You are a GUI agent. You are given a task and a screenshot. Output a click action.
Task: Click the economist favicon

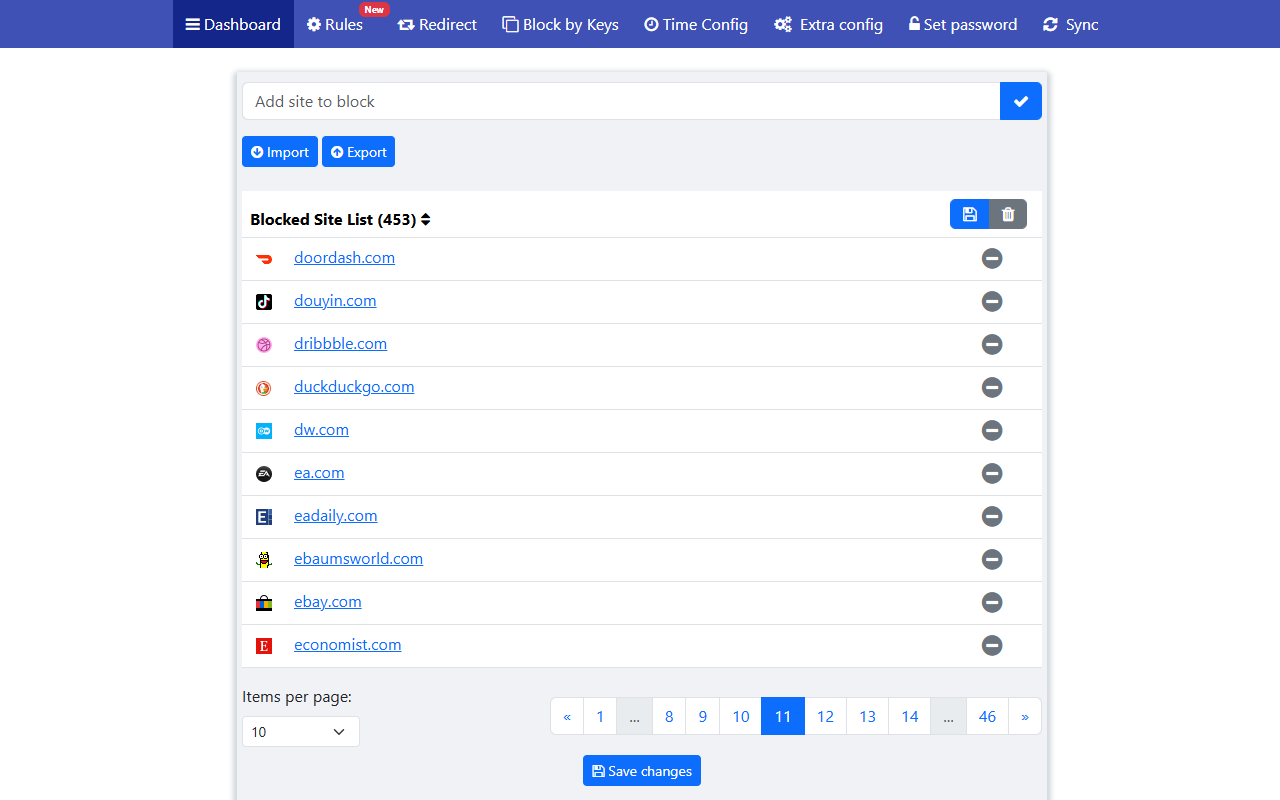264,646
